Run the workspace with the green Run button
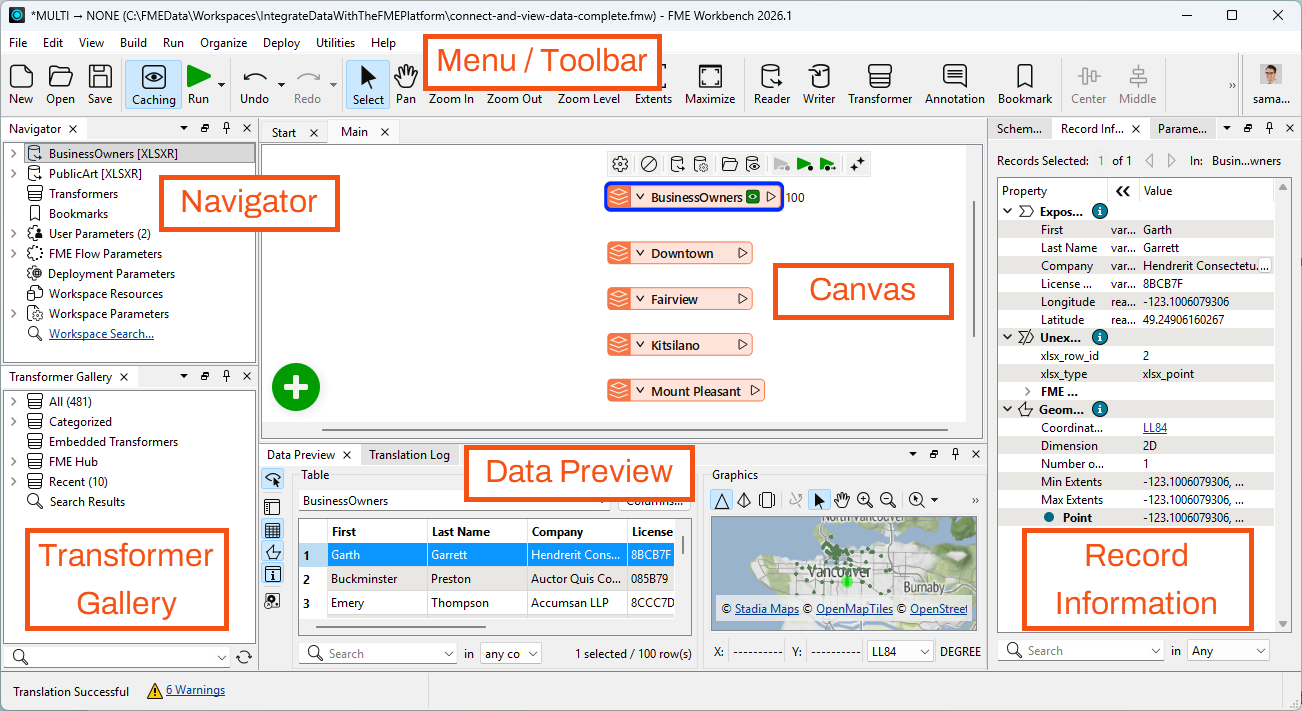1302x711 pixels. (198, 84)
